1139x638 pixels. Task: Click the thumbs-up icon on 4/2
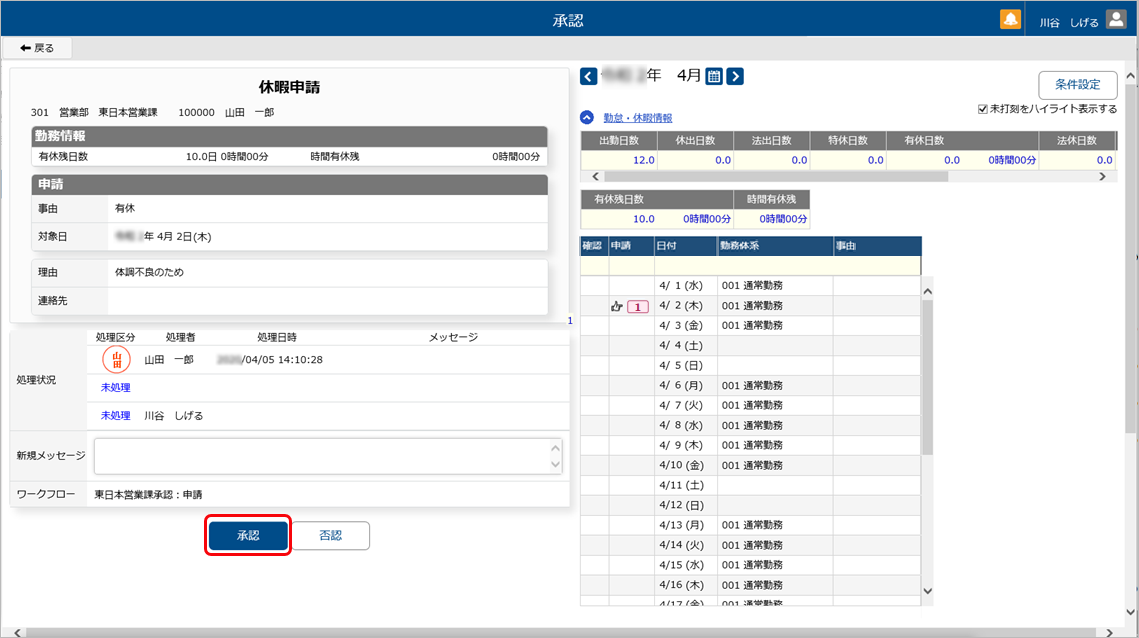click(x=617, y=306)
